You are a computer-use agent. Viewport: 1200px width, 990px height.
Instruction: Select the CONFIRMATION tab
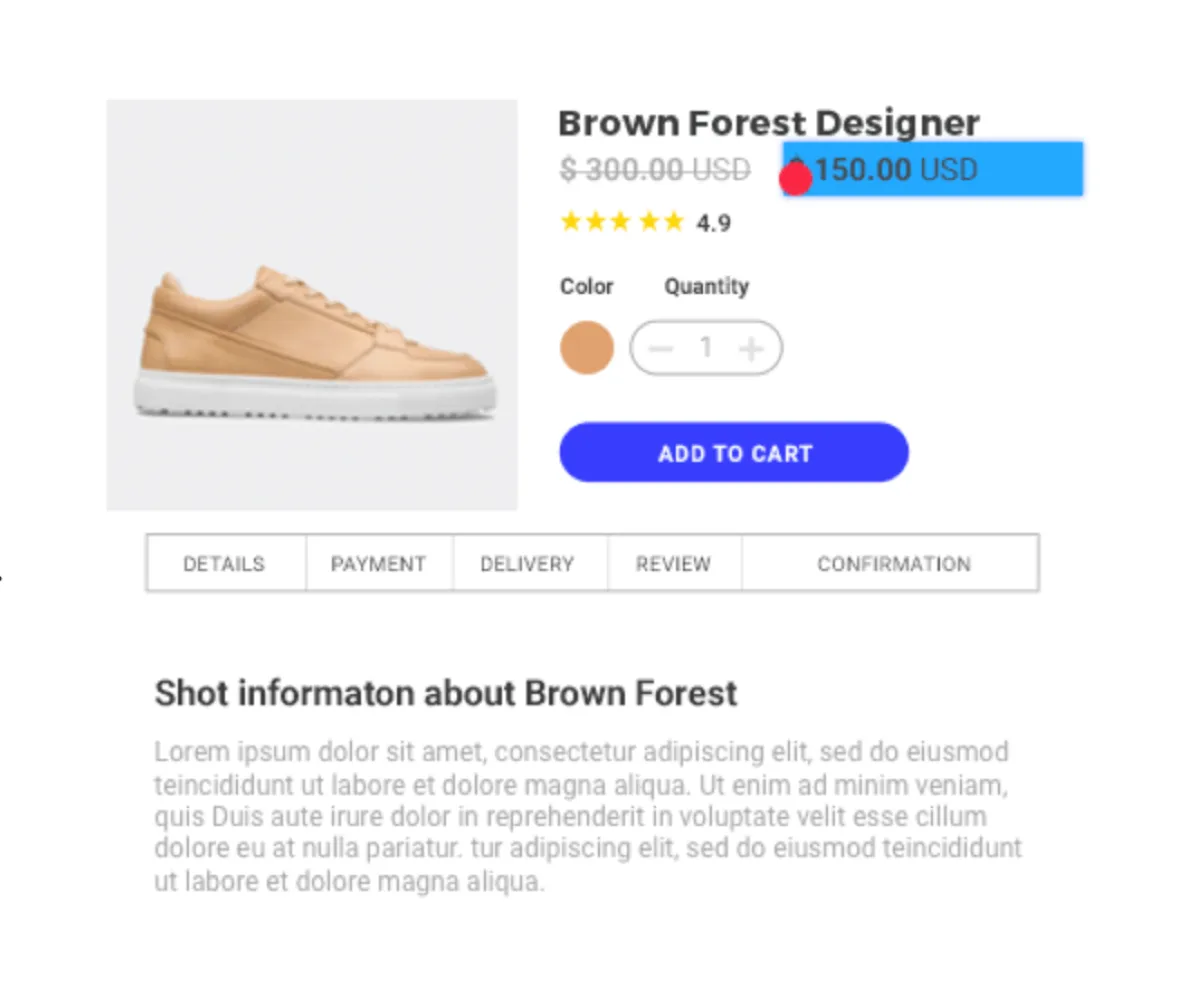point(893,564)
